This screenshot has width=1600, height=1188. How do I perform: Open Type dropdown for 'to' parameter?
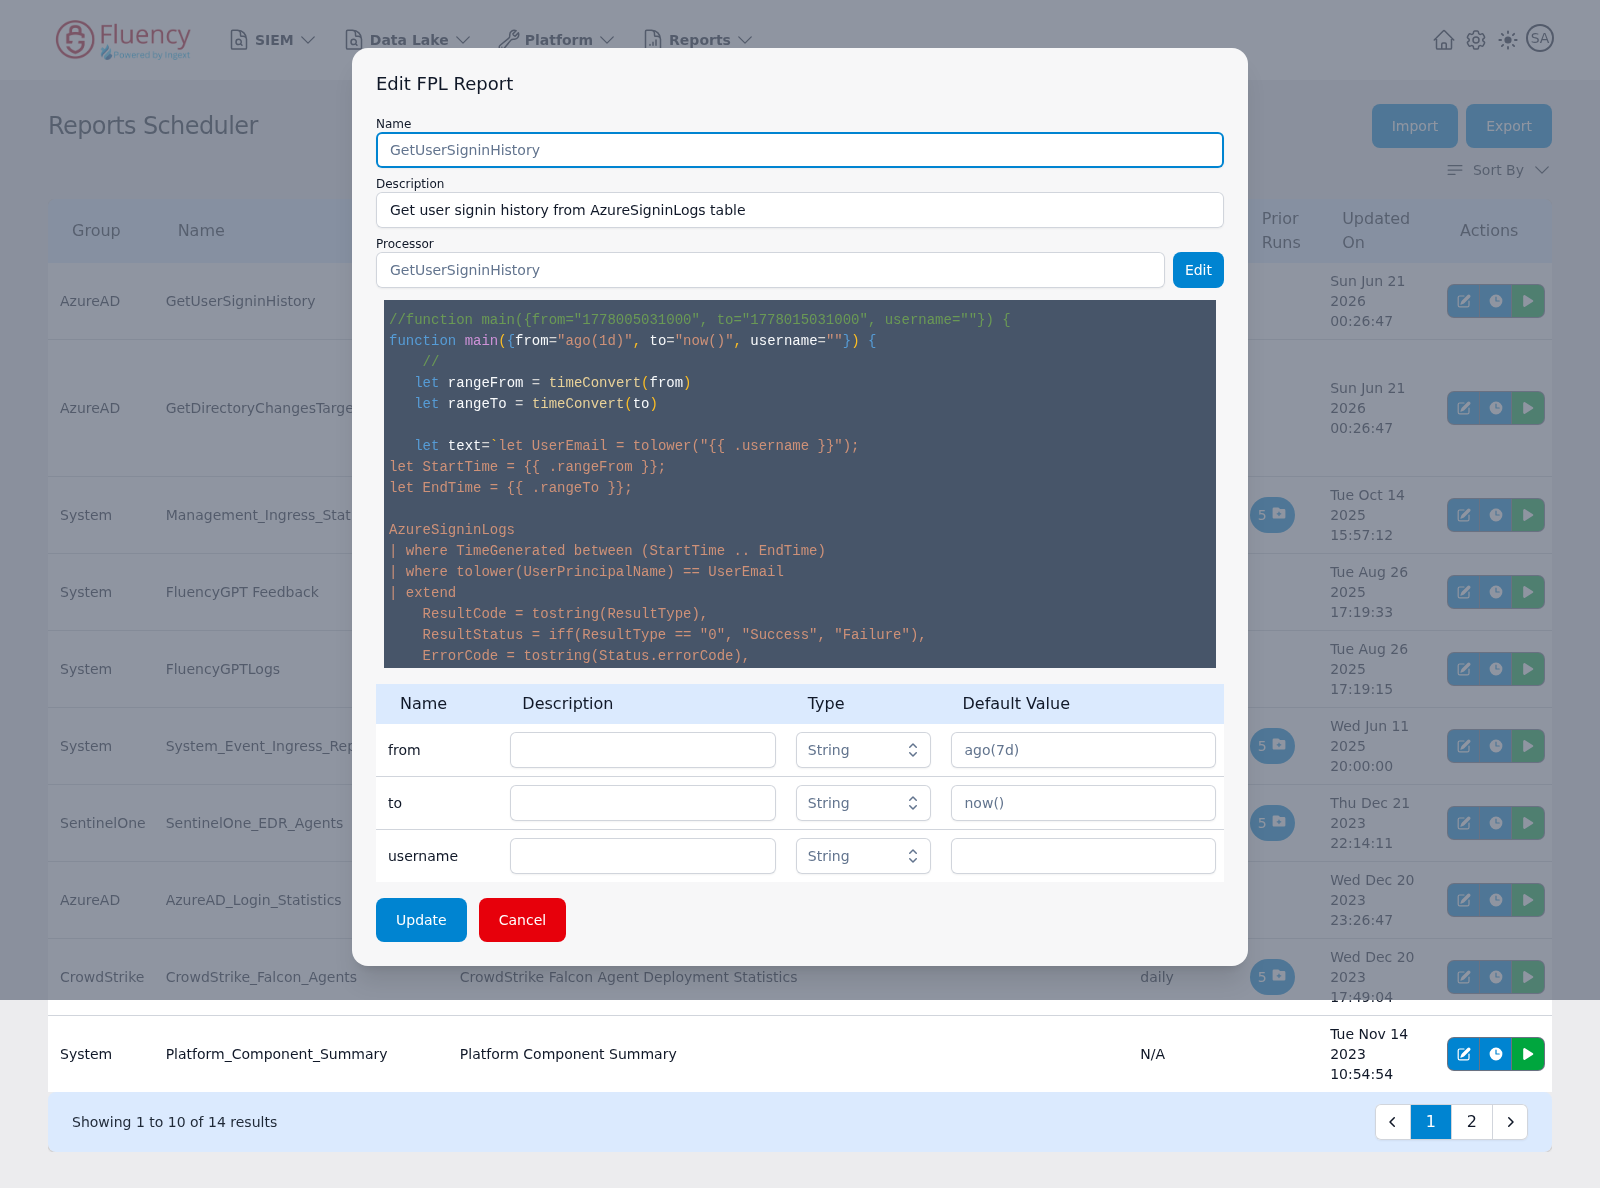(x=863, y=803)
